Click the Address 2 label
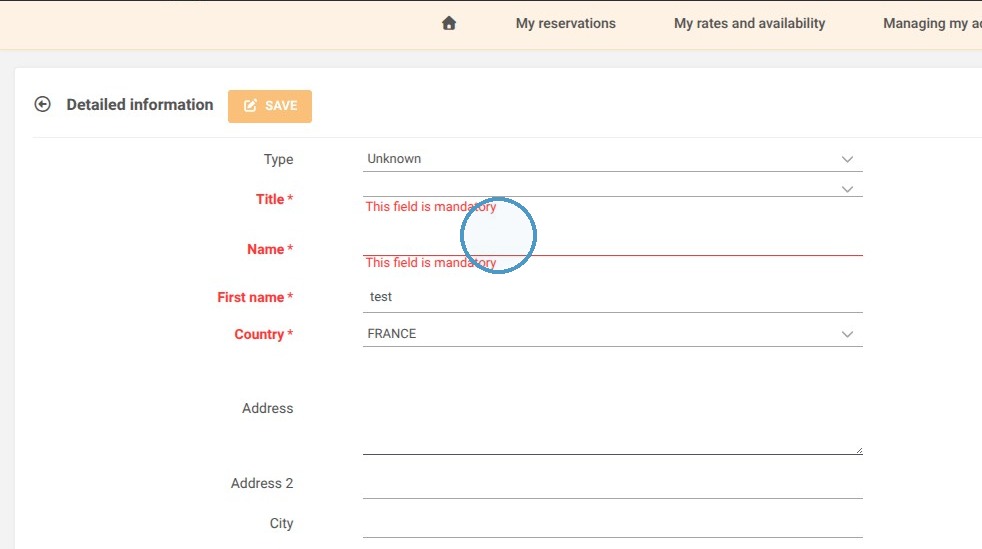 point(262,483)
